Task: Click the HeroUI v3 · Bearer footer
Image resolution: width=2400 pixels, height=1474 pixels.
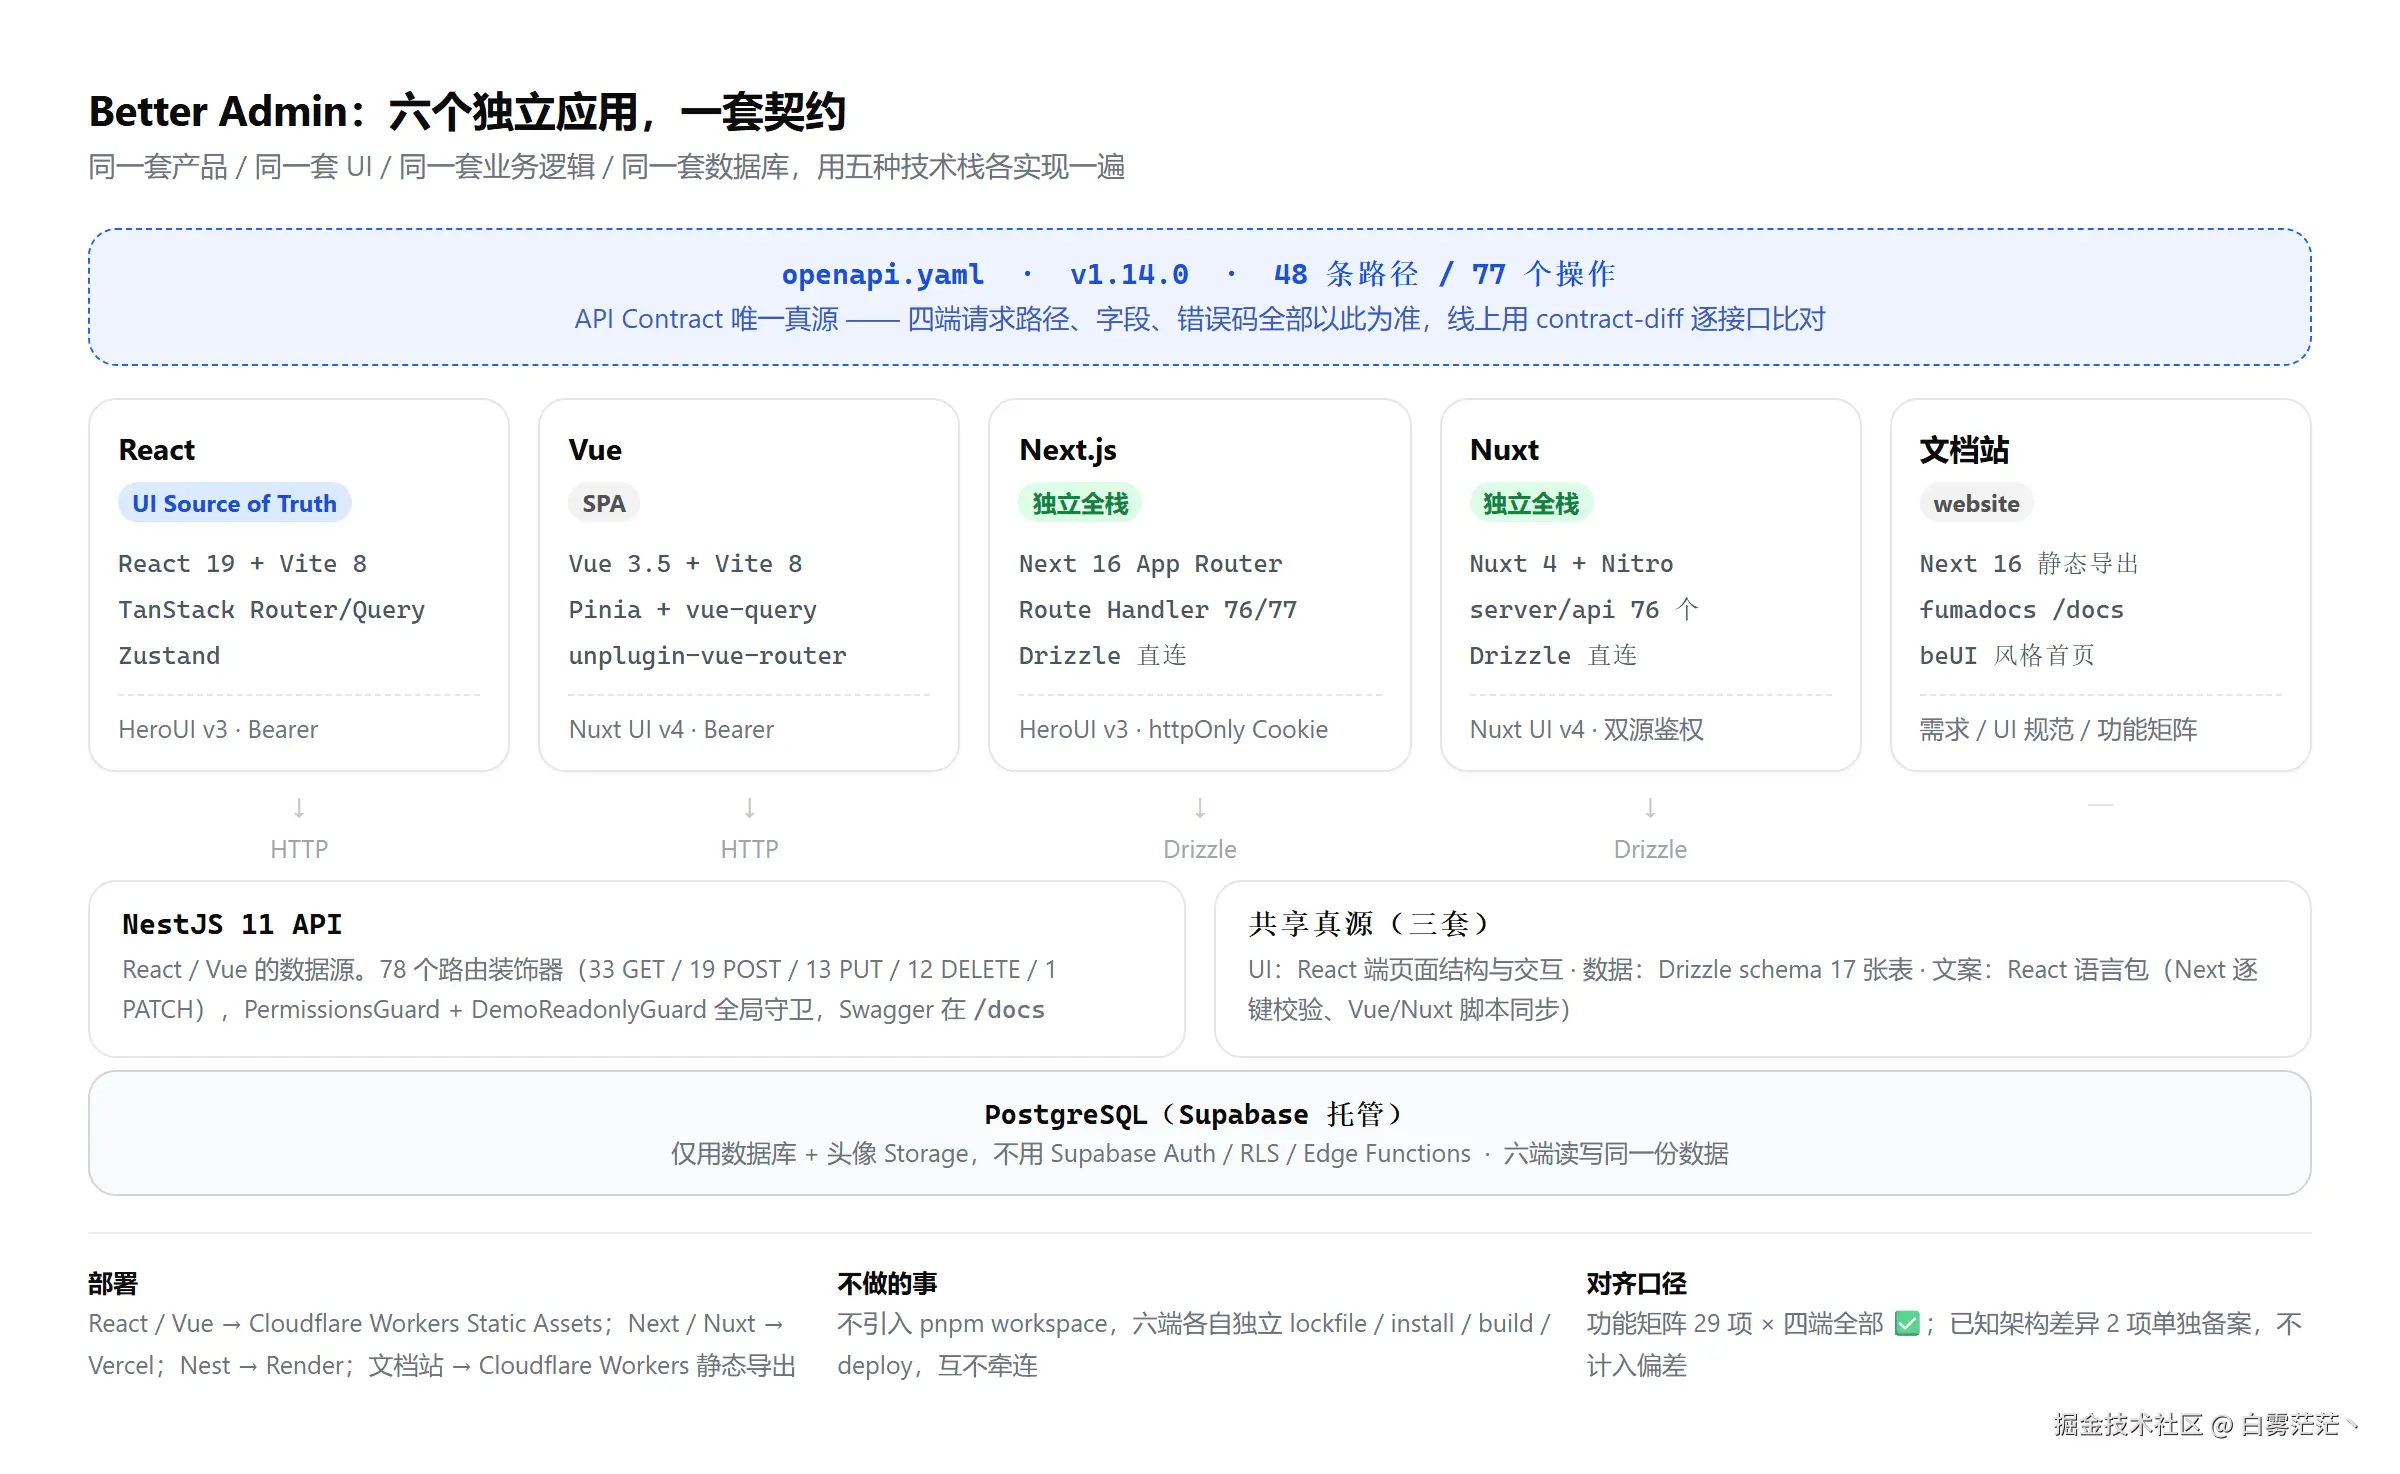Action: coord(218,729)
